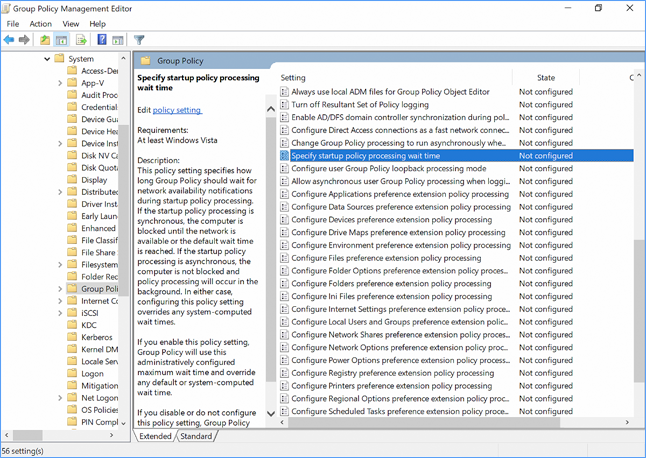
Task: Click the Filter funnel toolbar icon
Action: [140, 40]
